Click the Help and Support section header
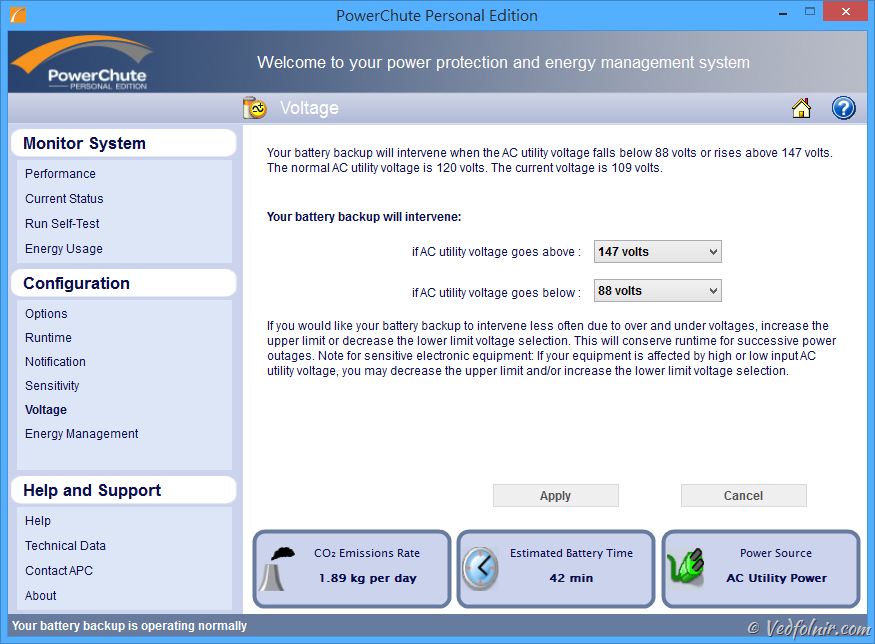 coord(124,491)
